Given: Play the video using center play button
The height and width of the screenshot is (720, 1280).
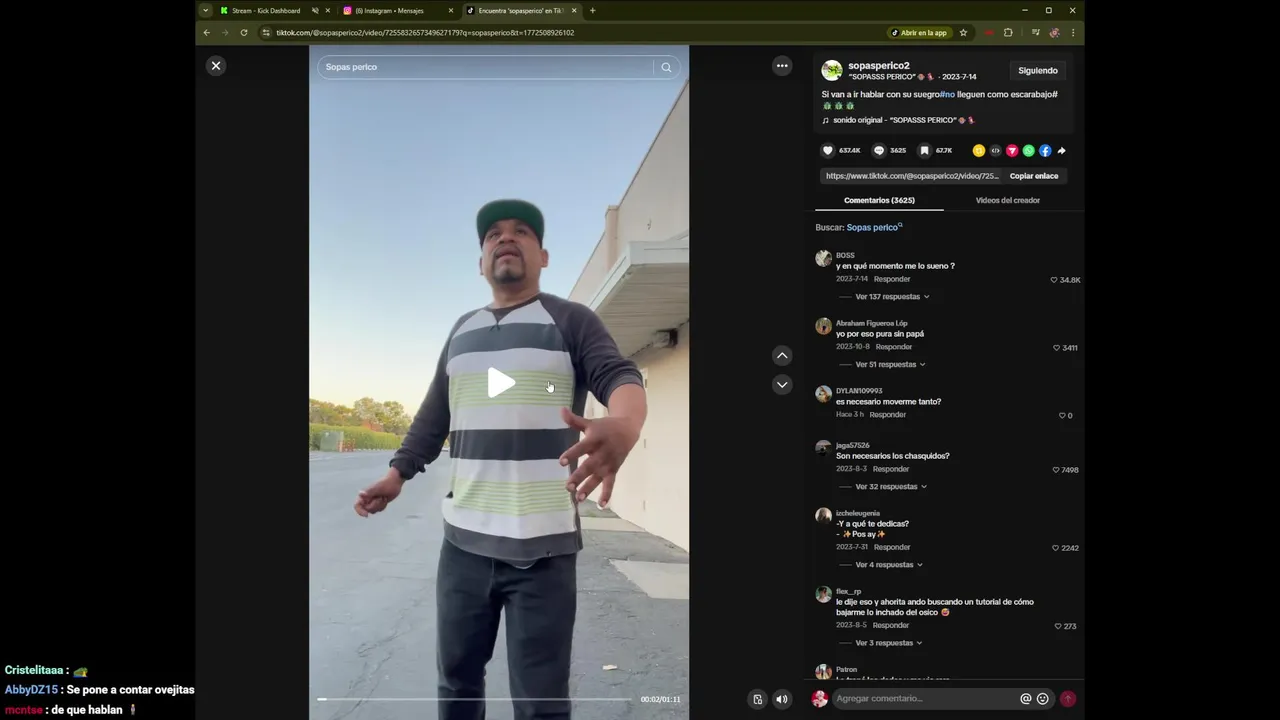Looking at the screenshot, I should tap(500, 382).
